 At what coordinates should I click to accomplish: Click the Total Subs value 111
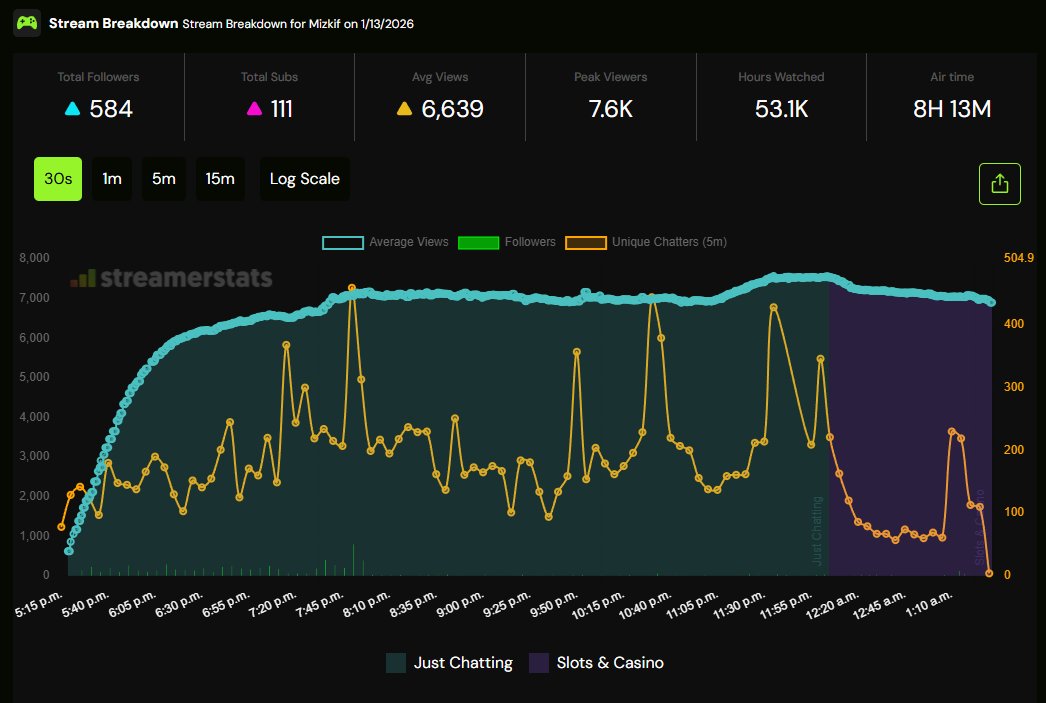tap(282, 109)
